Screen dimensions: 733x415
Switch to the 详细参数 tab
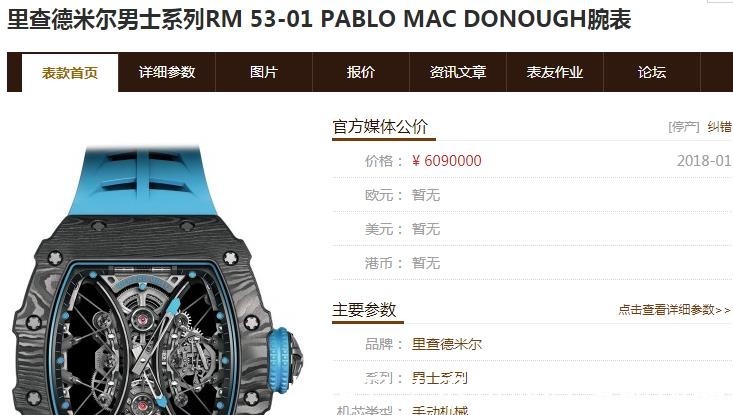166,72
